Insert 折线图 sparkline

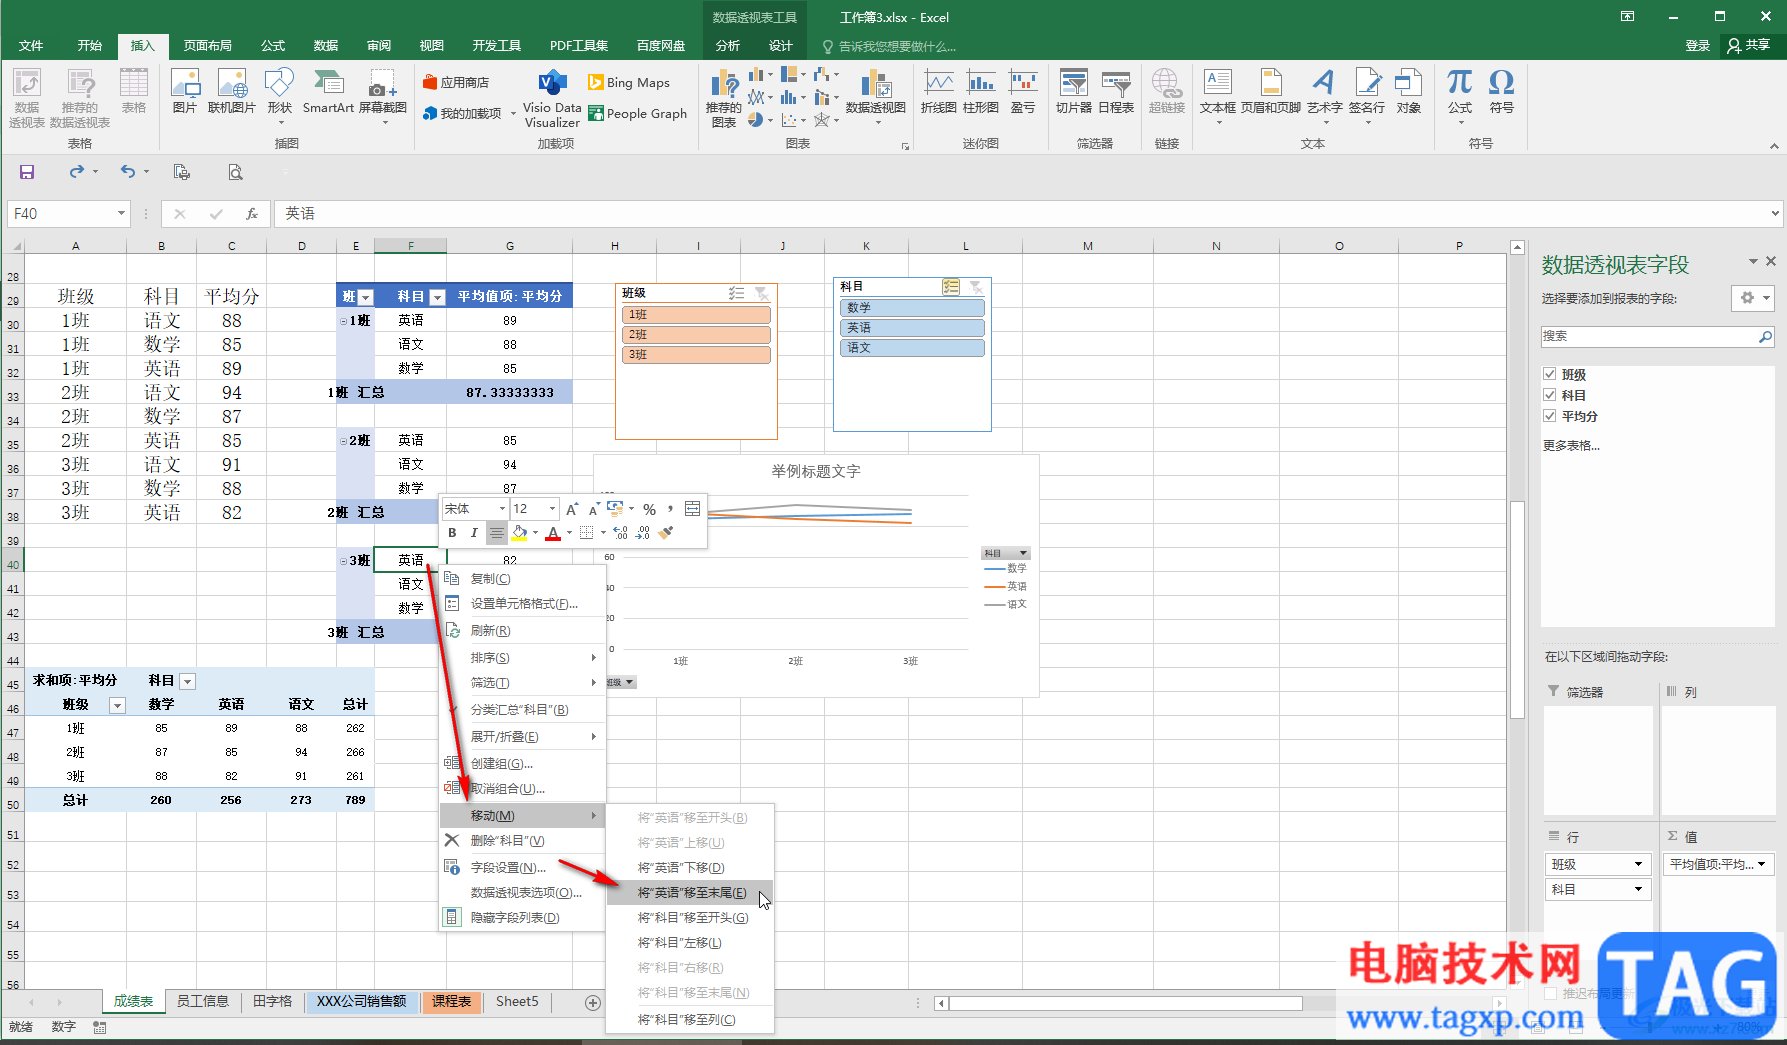tap(938, 91)
